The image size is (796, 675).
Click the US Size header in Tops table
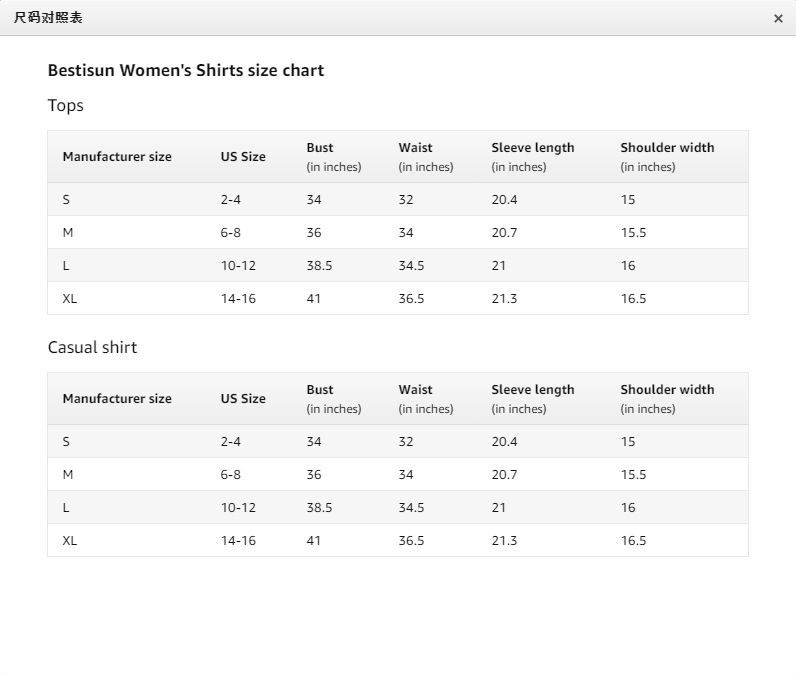(x=243, y=156)
